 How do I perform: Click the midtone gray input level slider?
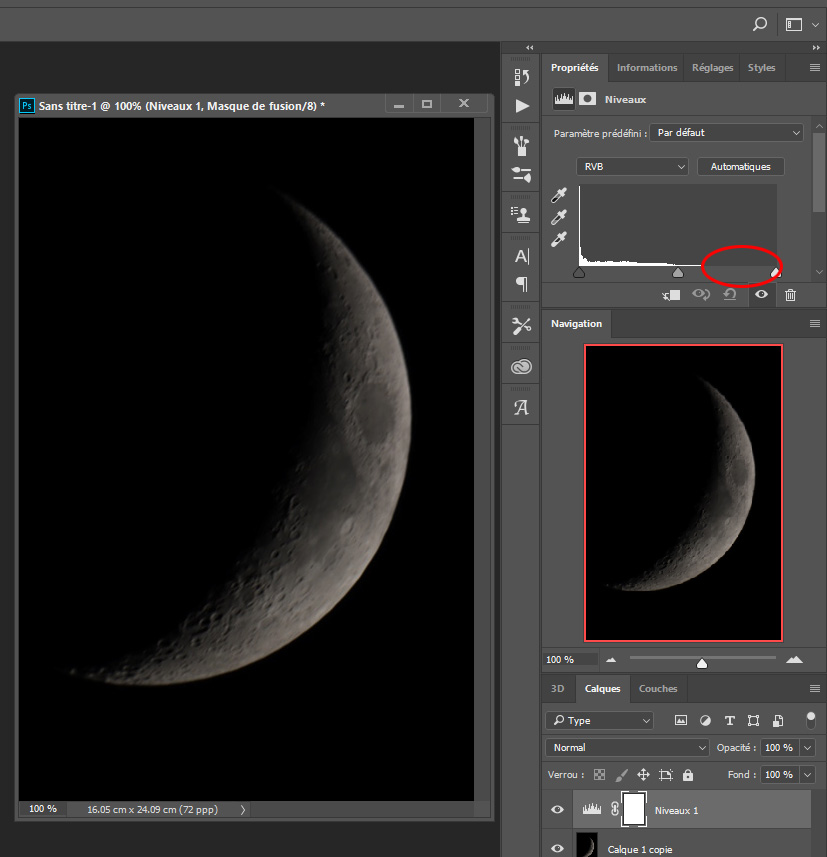pos(678,272)
